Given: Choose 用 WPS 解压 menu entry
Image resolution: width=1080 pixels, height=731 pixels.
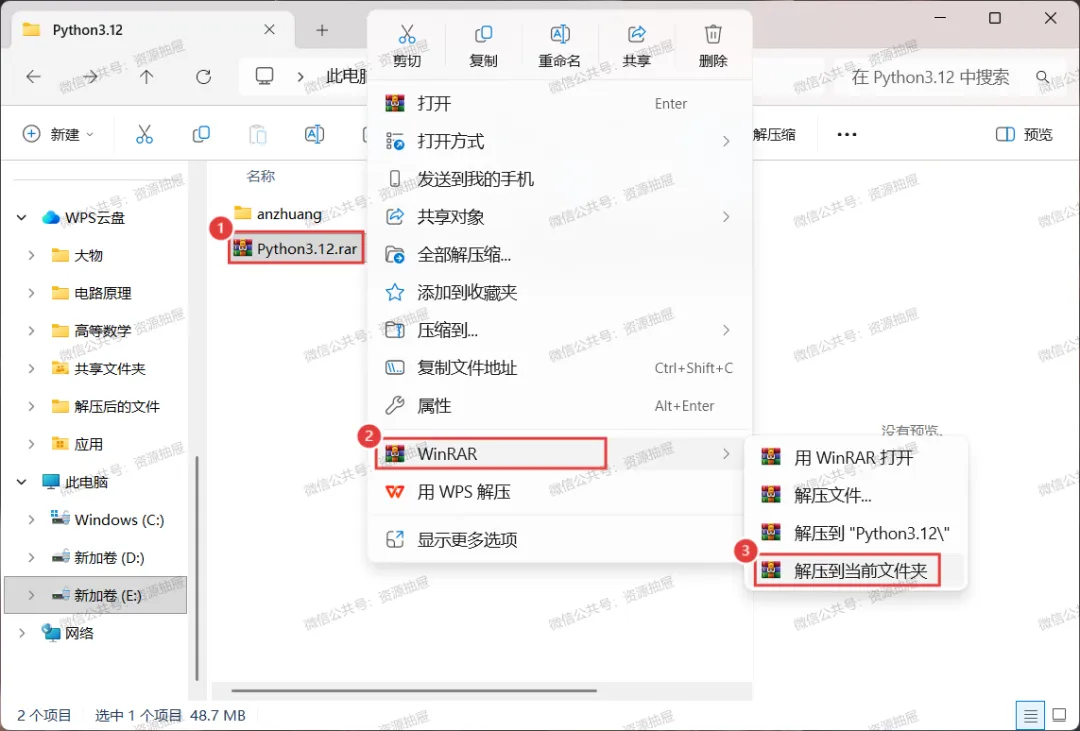Looking at the screenshot, I should coord(560,492).
